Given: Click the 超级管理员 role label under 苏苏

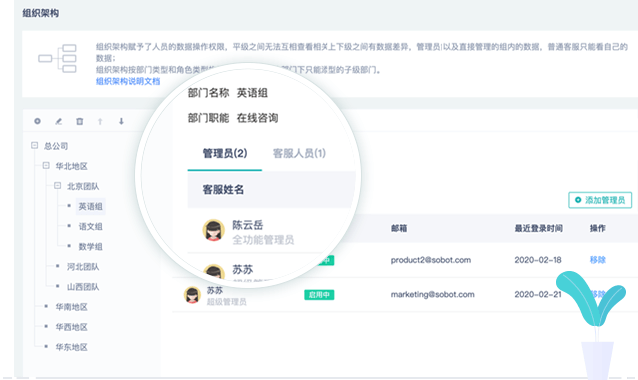Looking at the screenshot, I should (x=227, y=302).
